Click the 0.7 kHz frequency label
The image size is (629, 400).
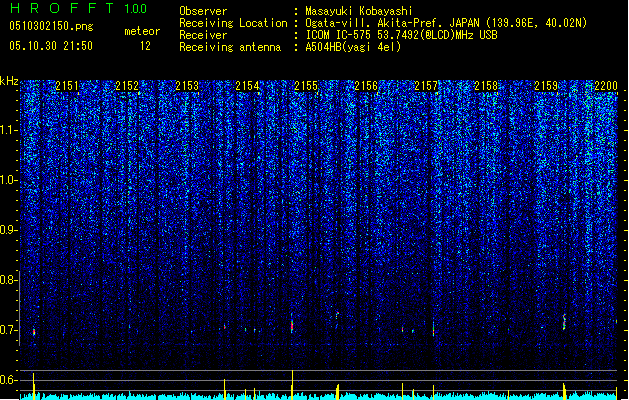(x=9, y=330)
